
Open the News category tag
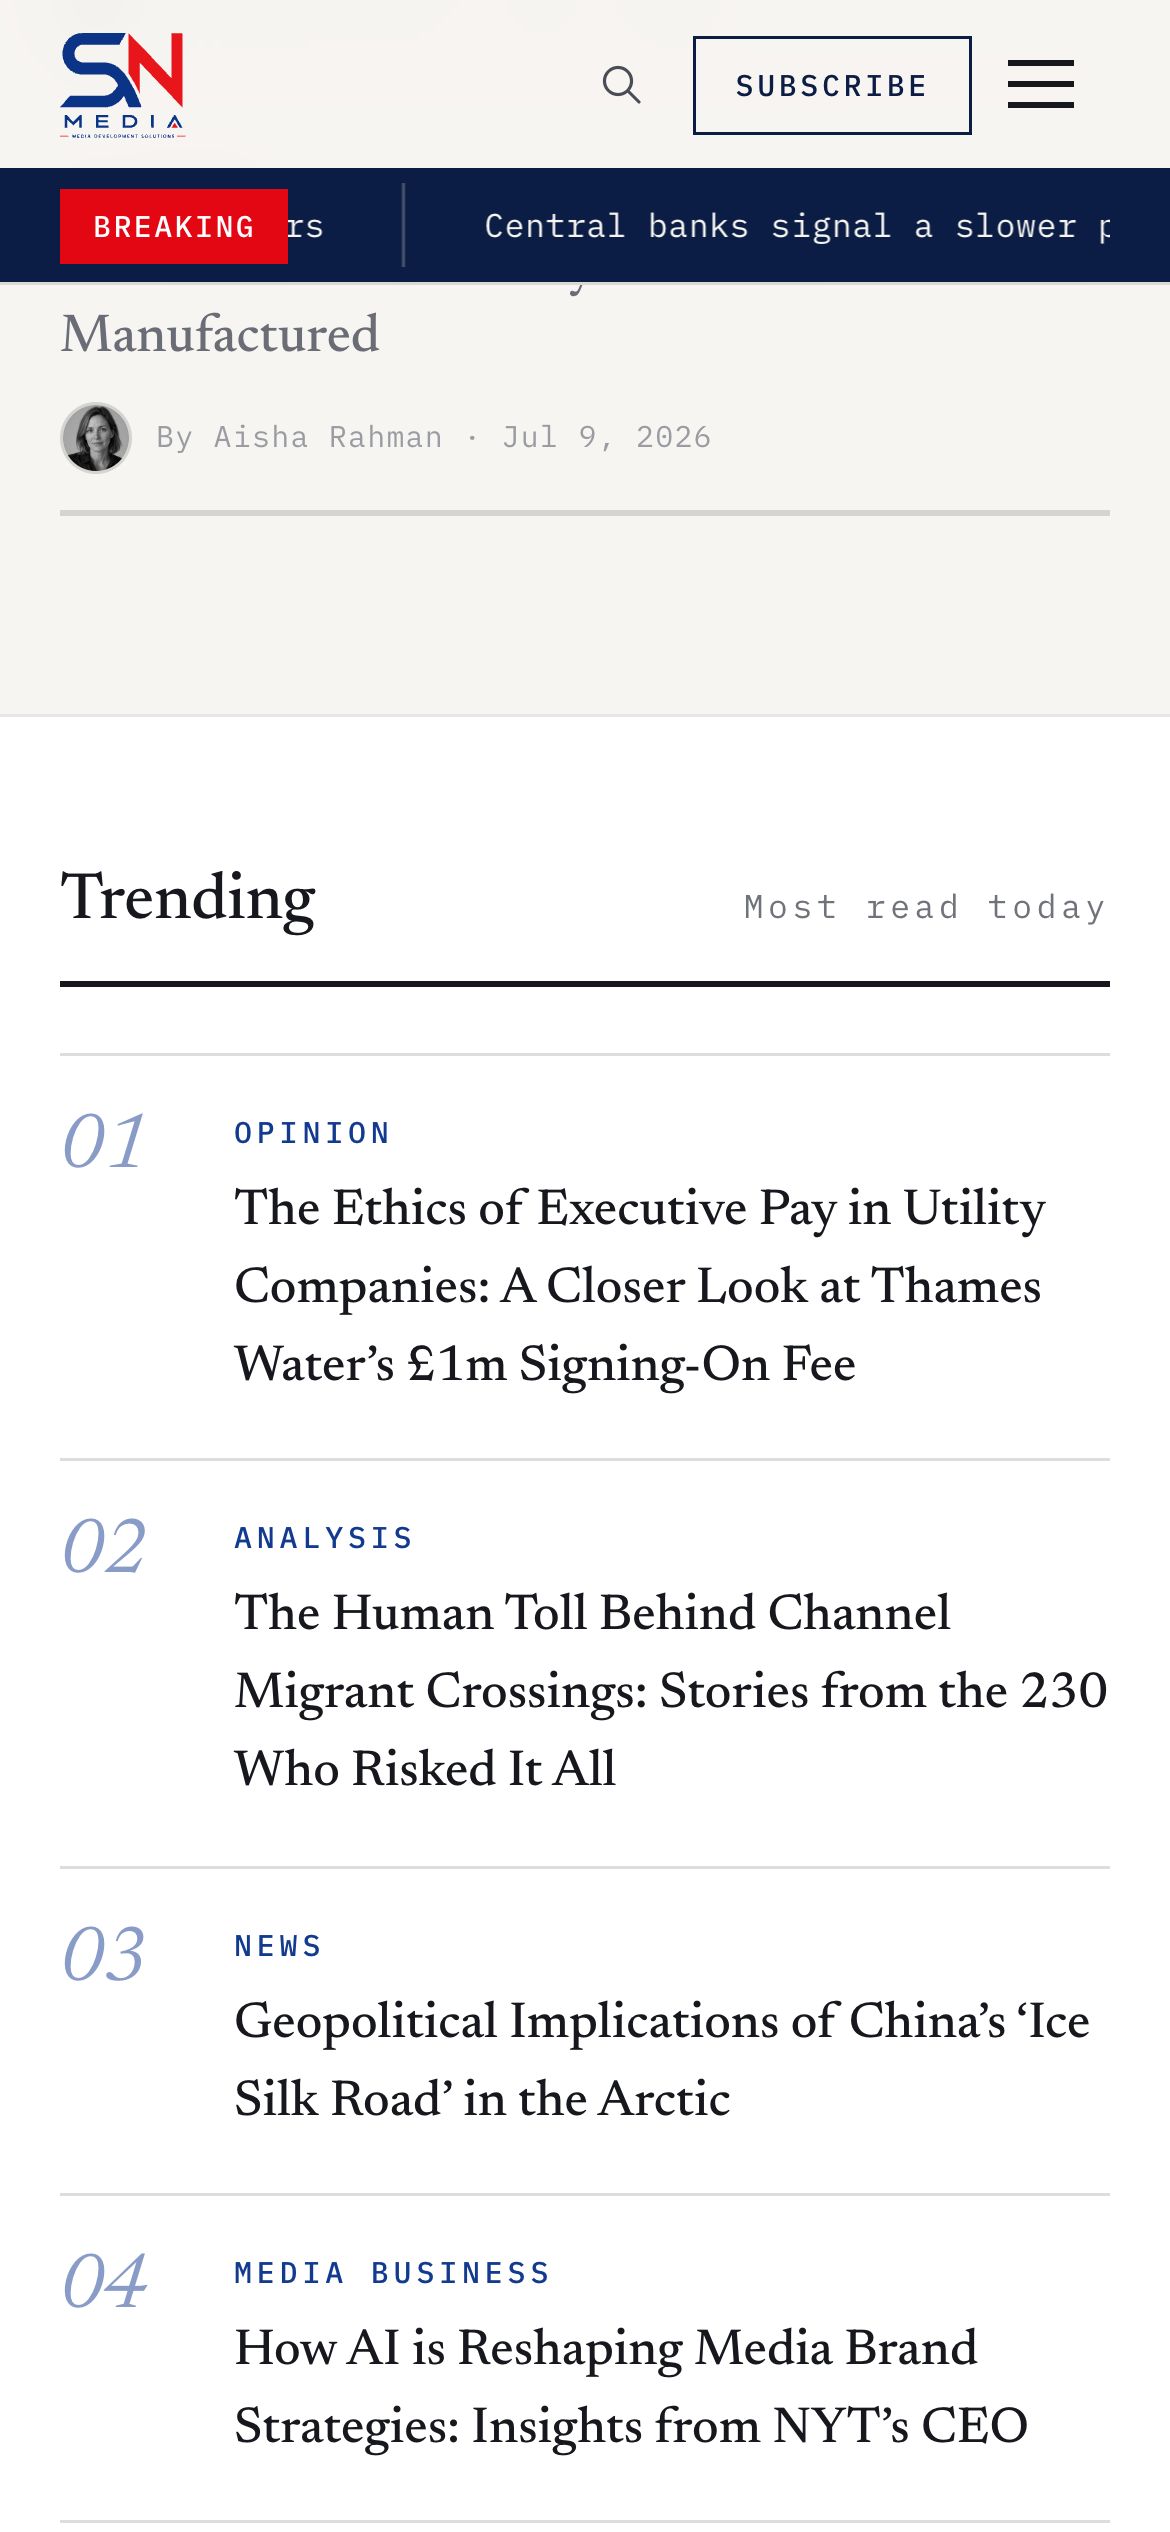point(279,1946)
